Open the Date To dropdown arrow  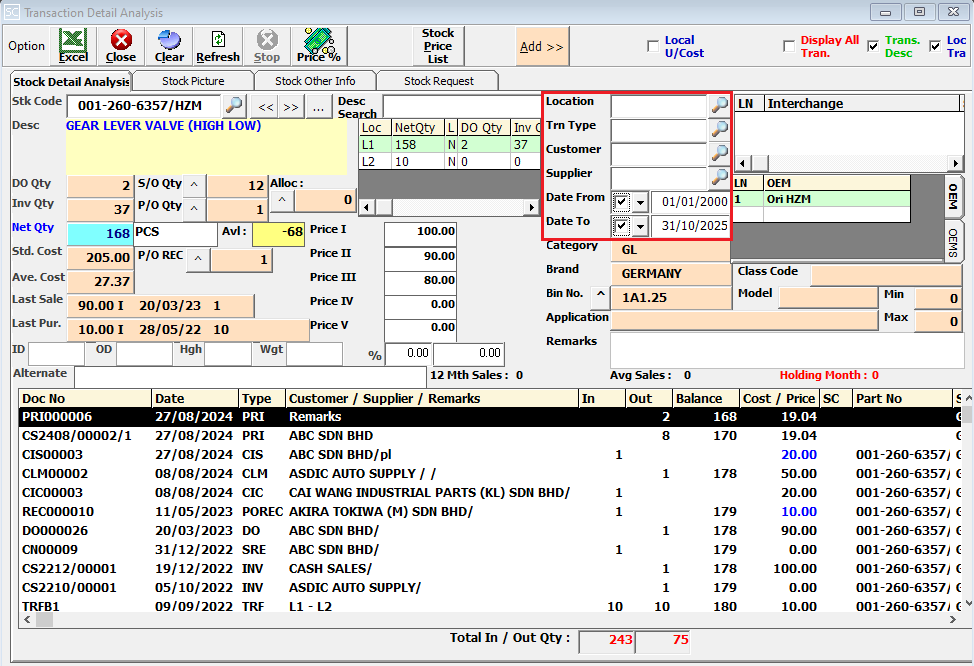(640, 227)
